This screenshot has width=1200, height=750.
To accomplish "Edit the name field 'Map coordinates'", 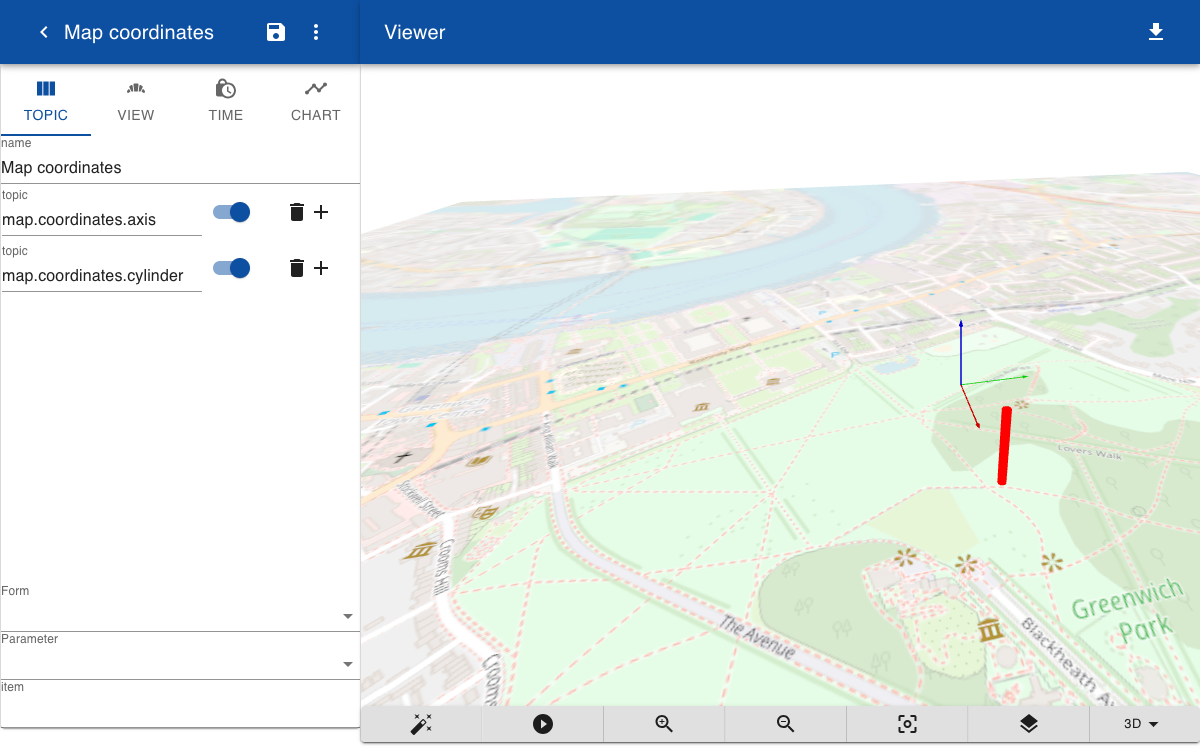I will click(x=180, y=168).
